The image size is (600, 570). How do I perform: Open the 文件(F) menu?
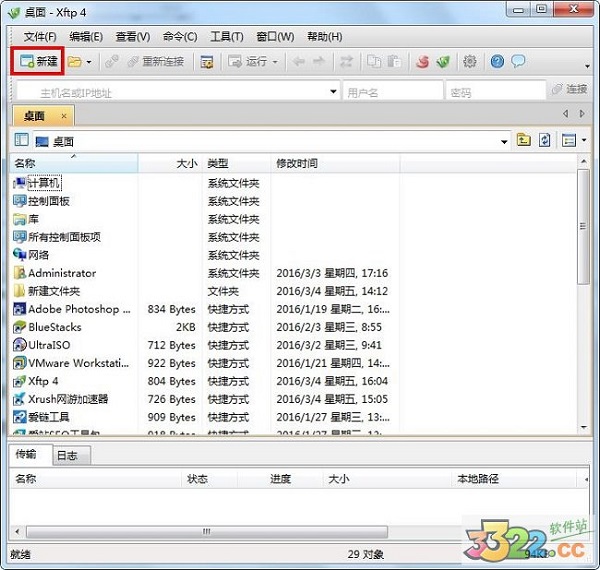pyautogui.click(x=40, y=37)
